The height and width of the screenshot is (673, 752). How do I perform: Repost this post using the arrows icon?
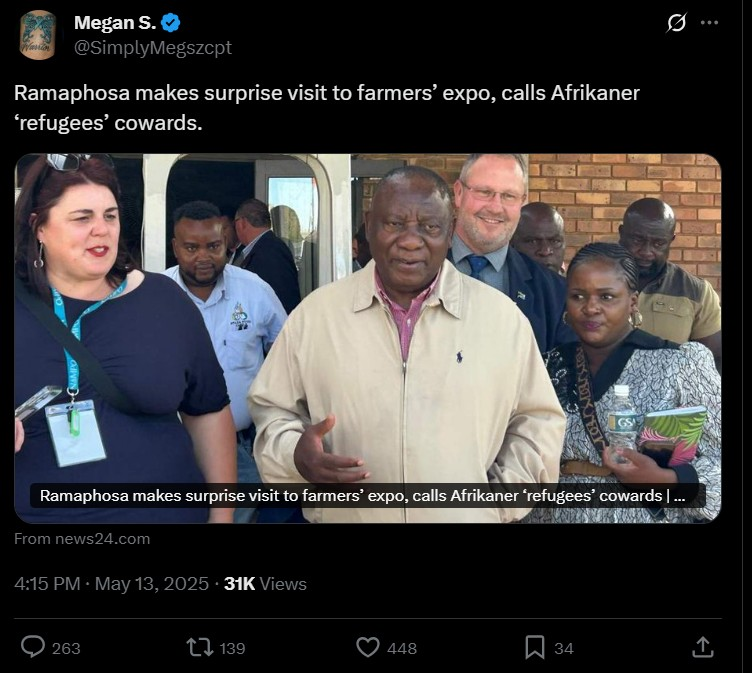click(x=200, y=648)
